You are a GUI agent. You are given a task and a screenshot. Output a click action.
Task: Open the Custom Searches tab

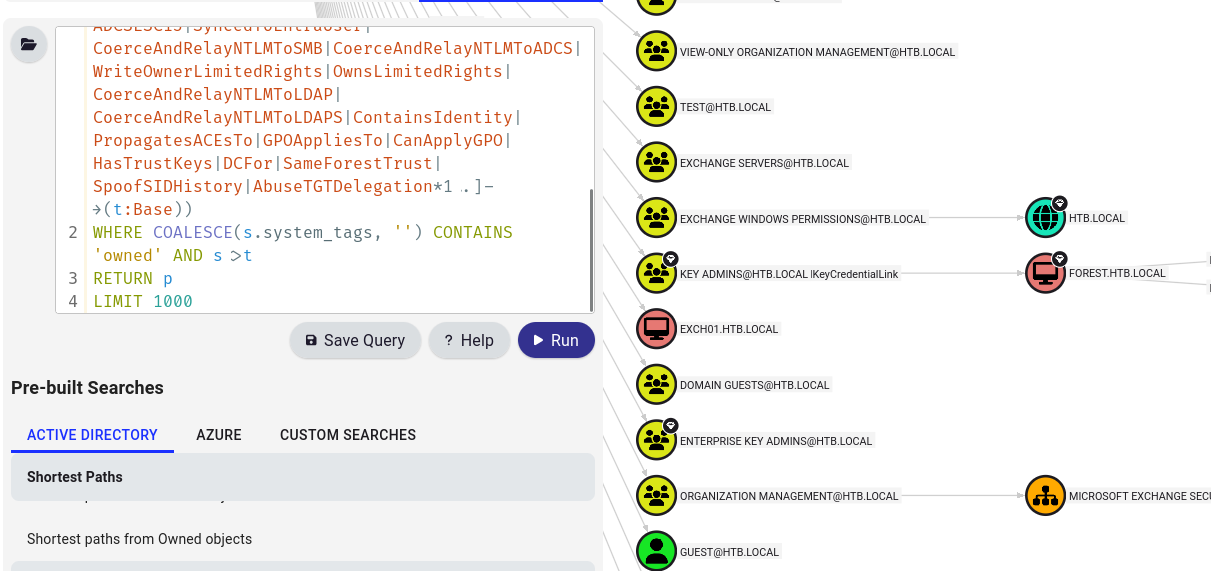348,435
